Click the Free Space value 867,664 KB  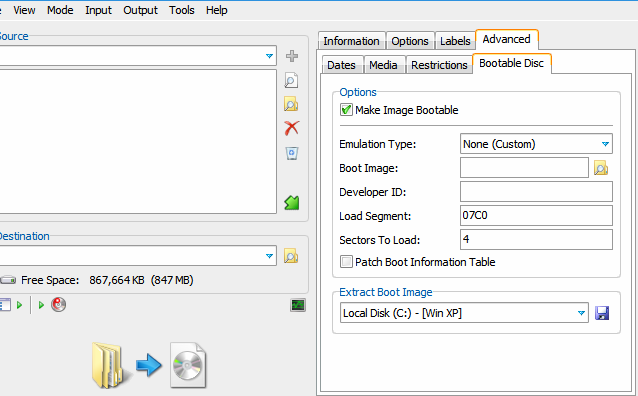click(117, 280)
